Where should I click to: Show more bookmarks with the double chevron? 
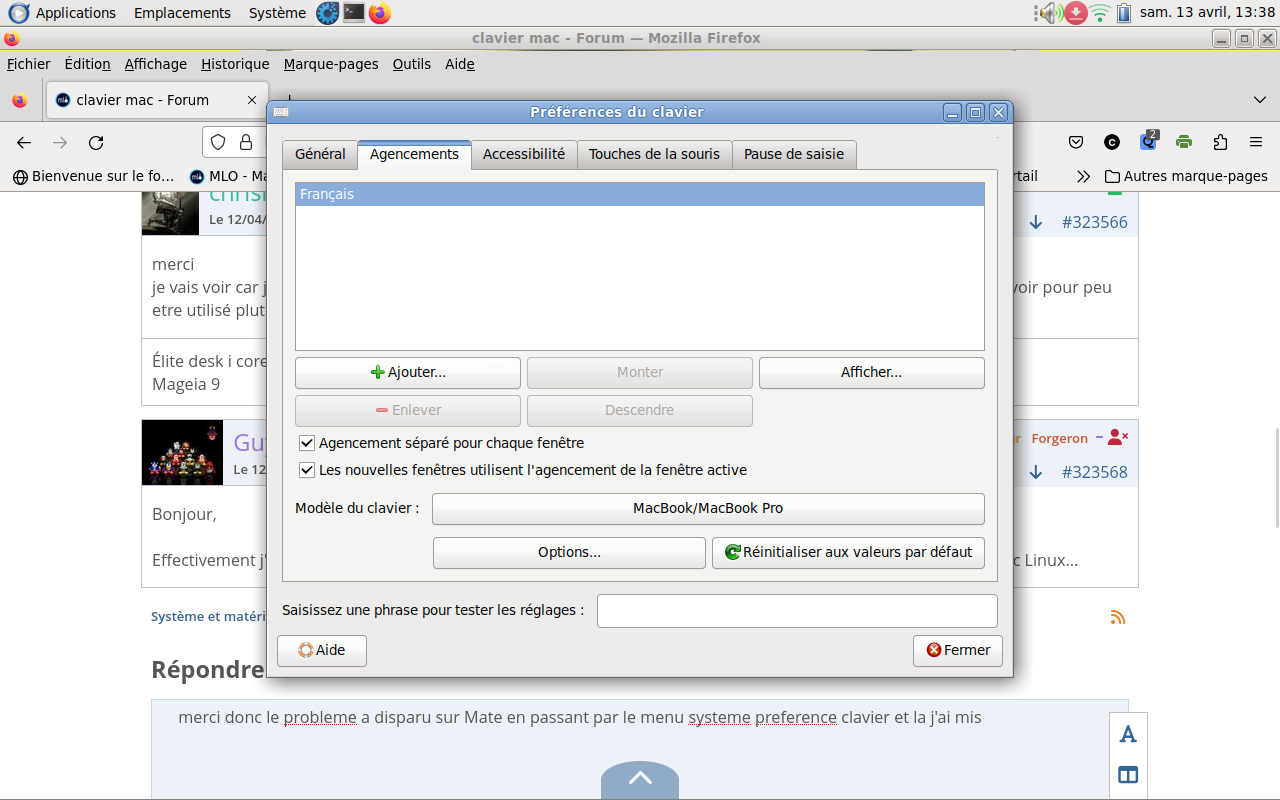click(1083, 176)
